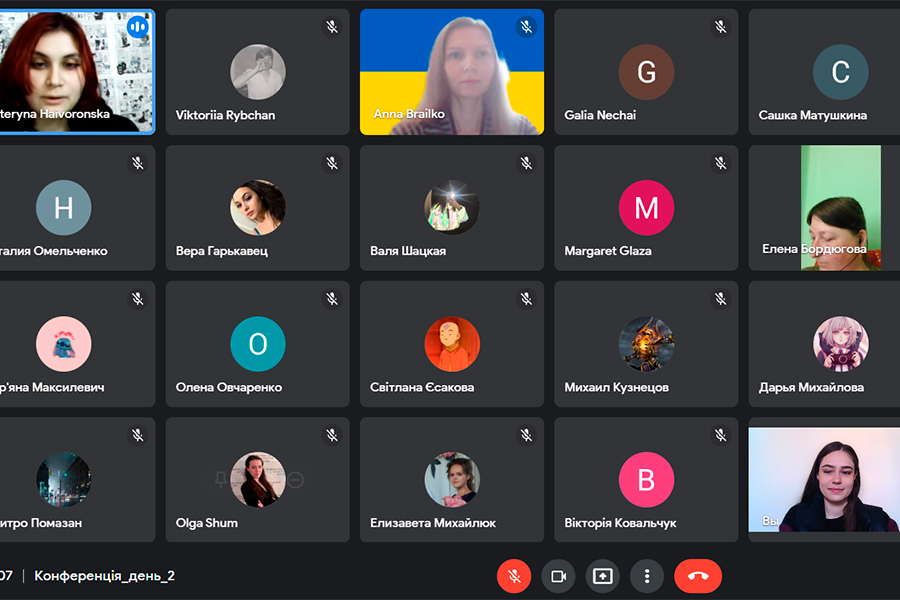Click the muted mic icon on Валя Шацкая's tile
The width and height of the screenshot is (900, 600).
pyautogui.click(x=526, y=163)
